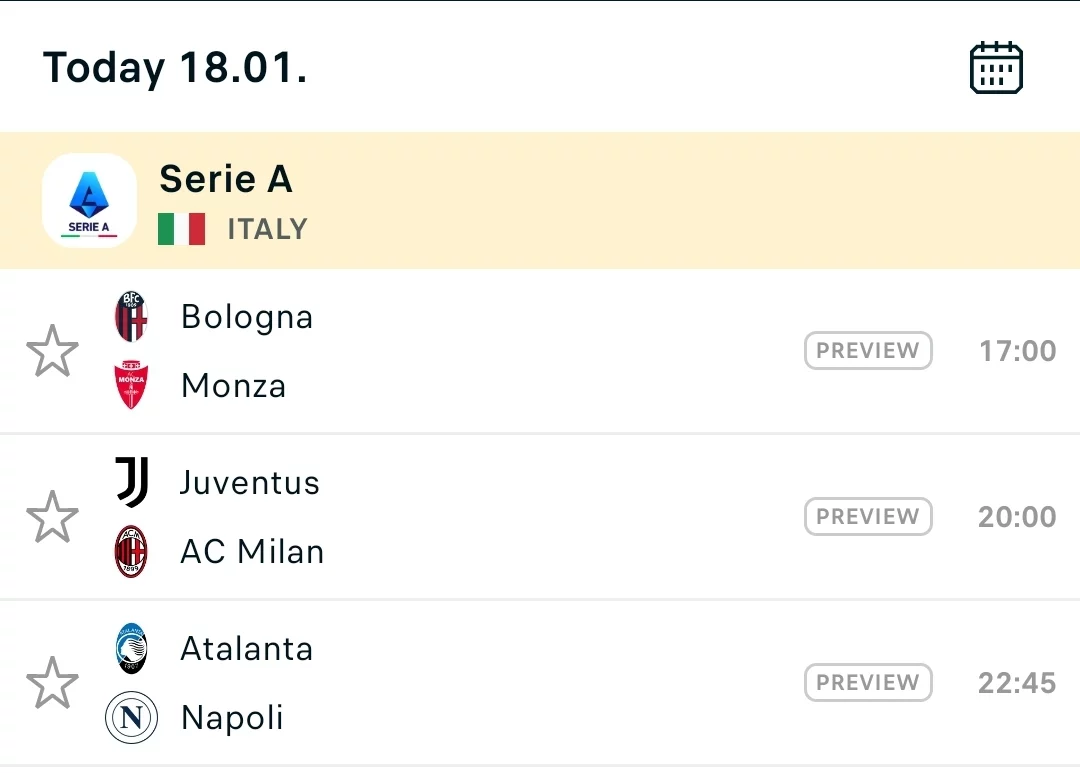This screenshot has height=773, width=1080.
Task: Star the Atalanta vs Napoli match
Action: tap(52, 683)
